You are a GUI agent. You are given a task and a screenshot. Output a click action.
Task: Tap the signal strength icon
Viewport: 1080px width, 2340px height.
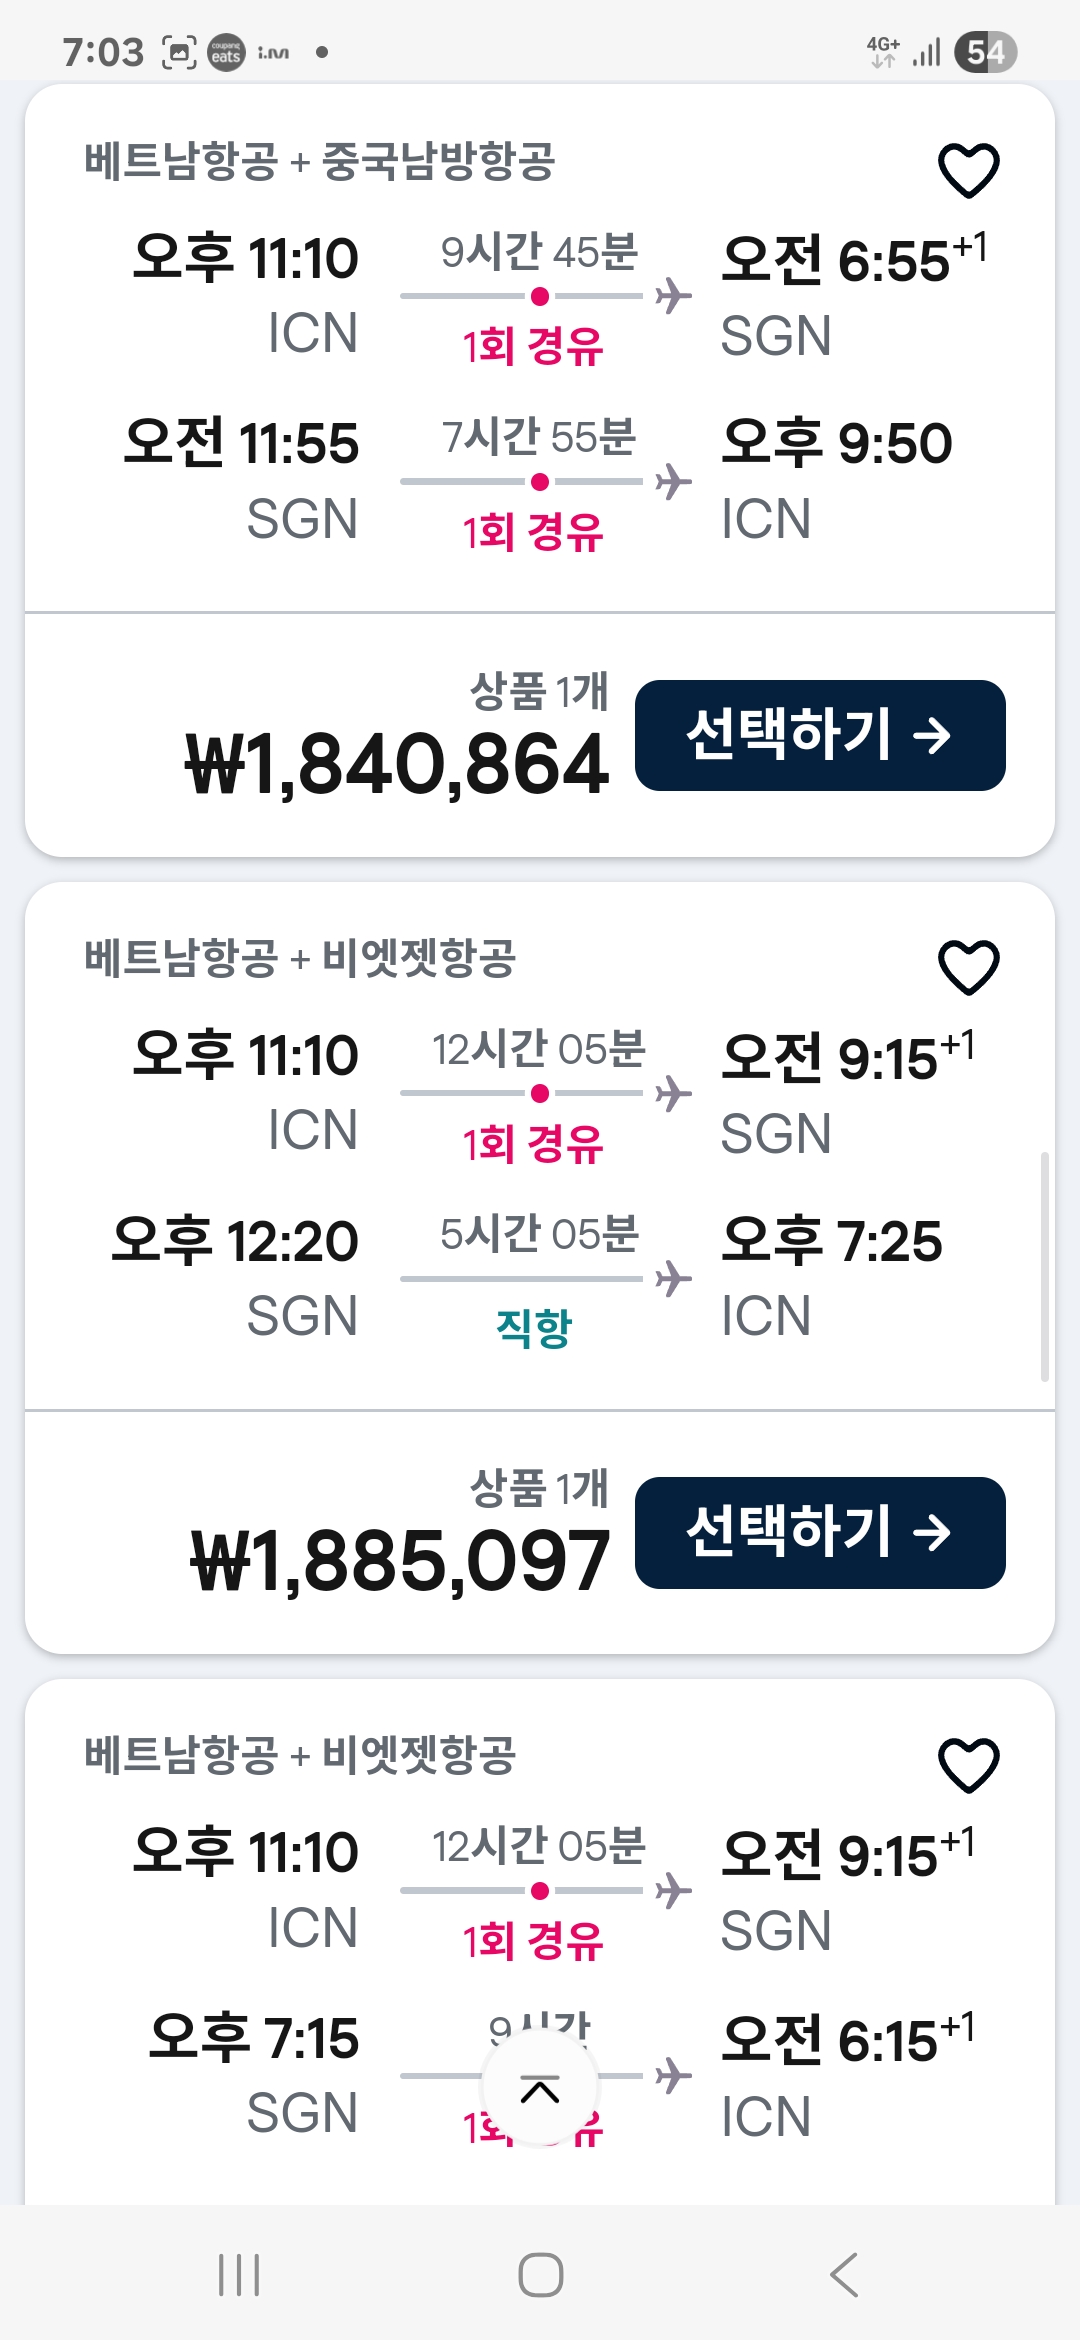coord(927,52)
